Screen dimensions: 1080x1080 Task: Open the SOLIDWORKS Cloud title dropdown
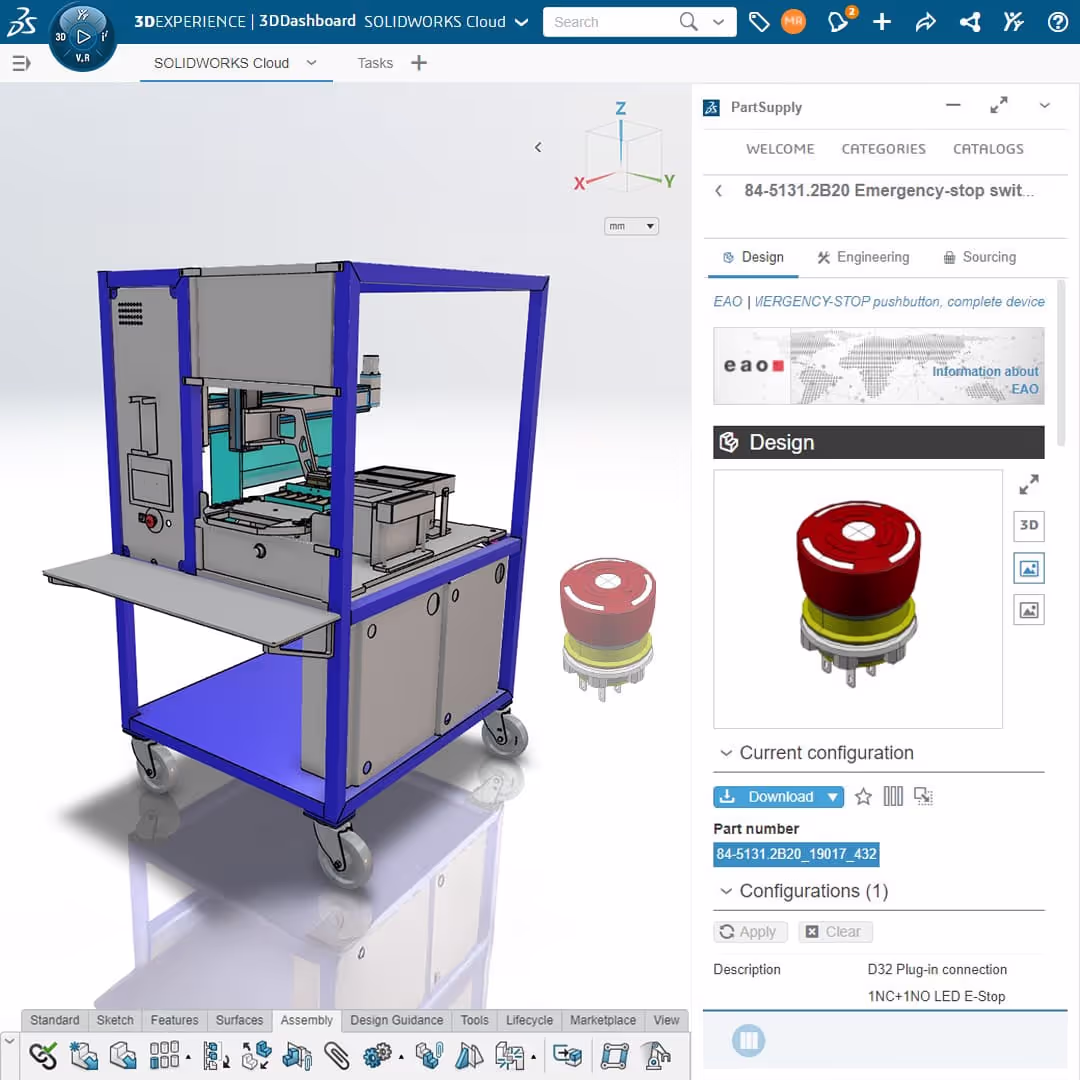[521, 22]
